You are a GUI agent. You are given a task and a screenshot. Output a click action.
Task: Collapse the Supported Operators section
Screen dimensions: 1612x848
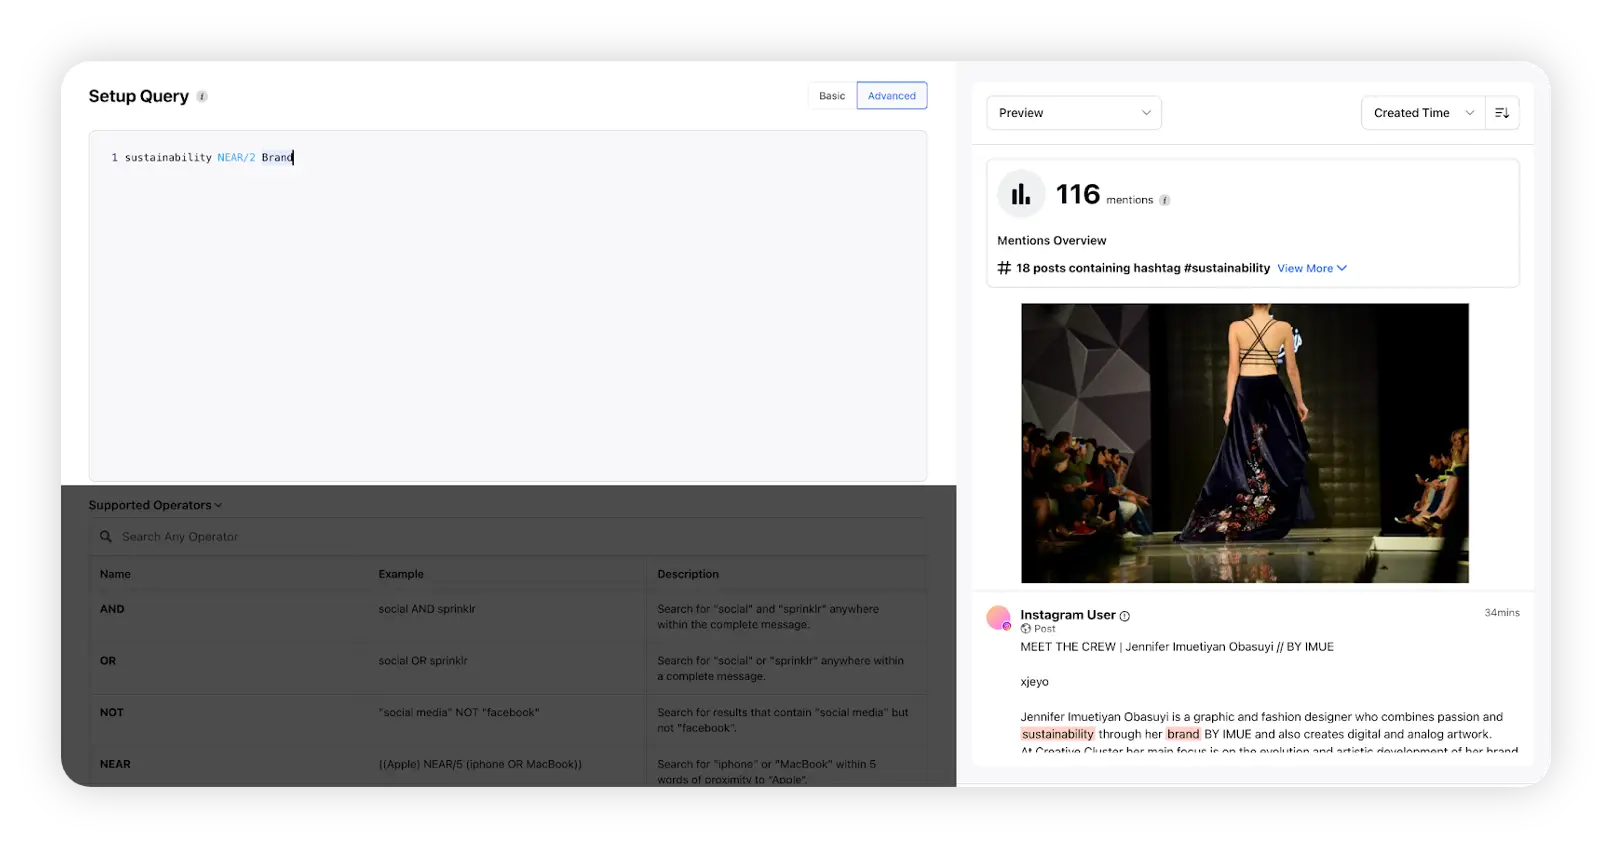[155, 505]
